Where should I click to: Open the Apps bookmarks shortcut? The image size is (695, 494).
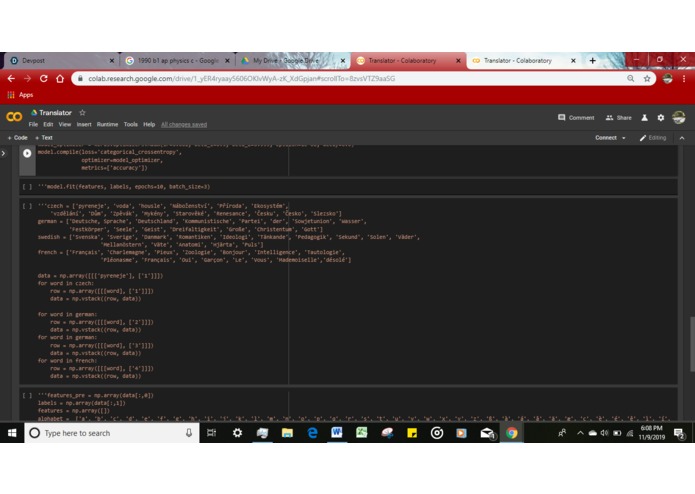tap(20, 95)
